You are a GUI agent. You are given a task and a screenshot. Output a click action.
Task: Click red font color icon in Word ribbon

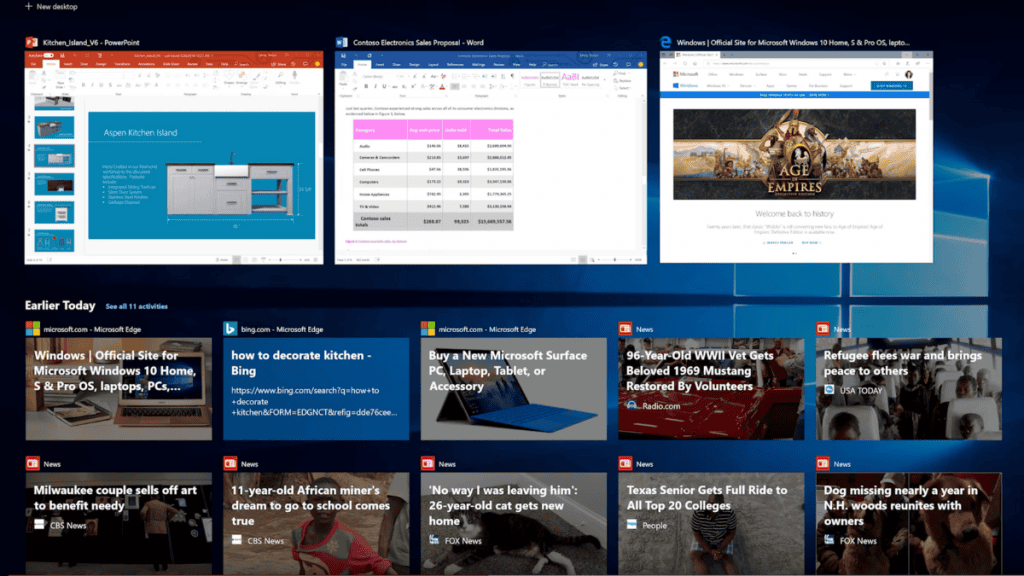pos(442,86)
